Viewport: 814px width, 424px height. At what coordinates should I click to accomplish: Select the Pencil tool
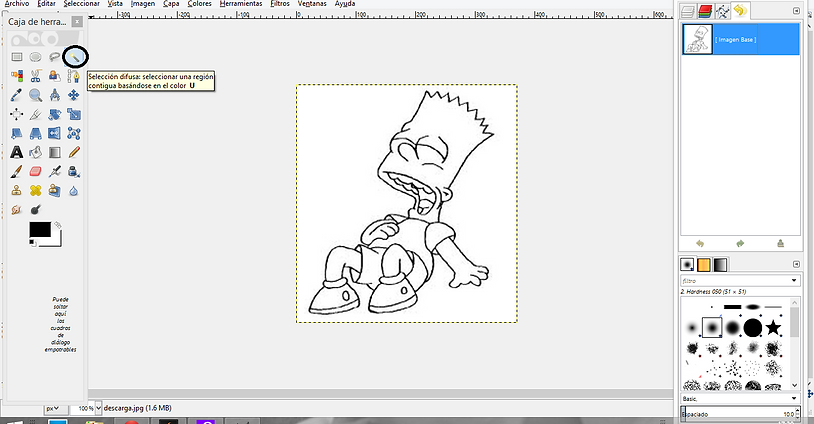click(x=74, y=152)
